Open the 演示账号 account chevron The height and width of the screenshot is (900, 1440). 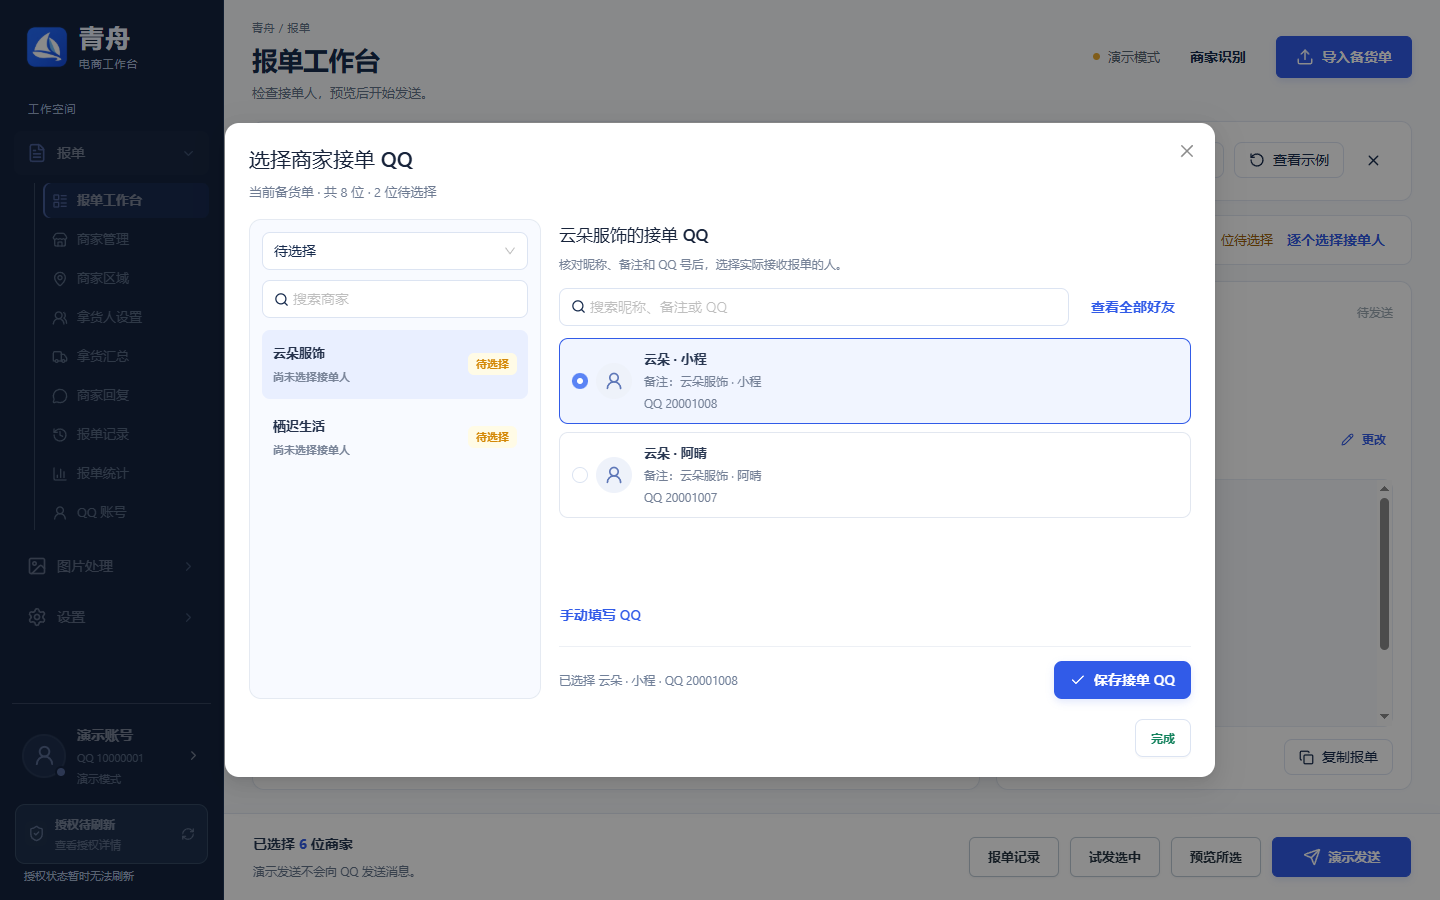pos(193,756)
